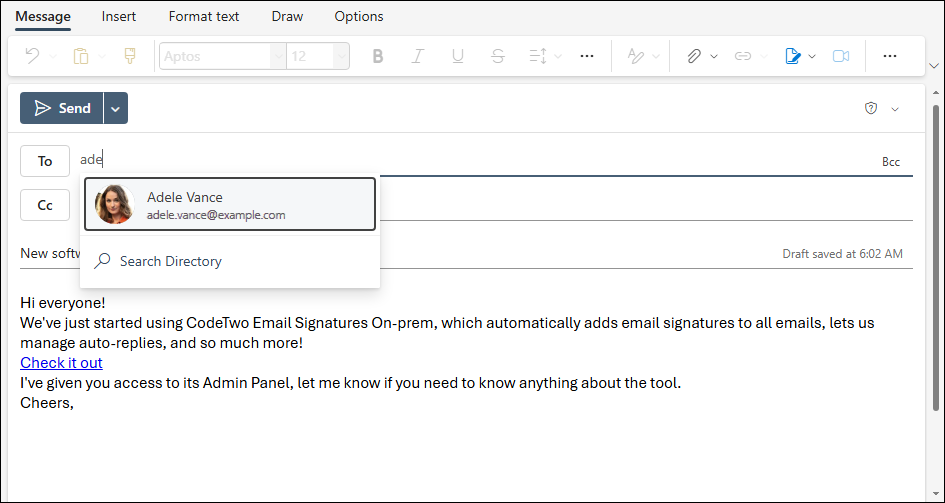Toggle Underline formatting

tap(457, 56)
